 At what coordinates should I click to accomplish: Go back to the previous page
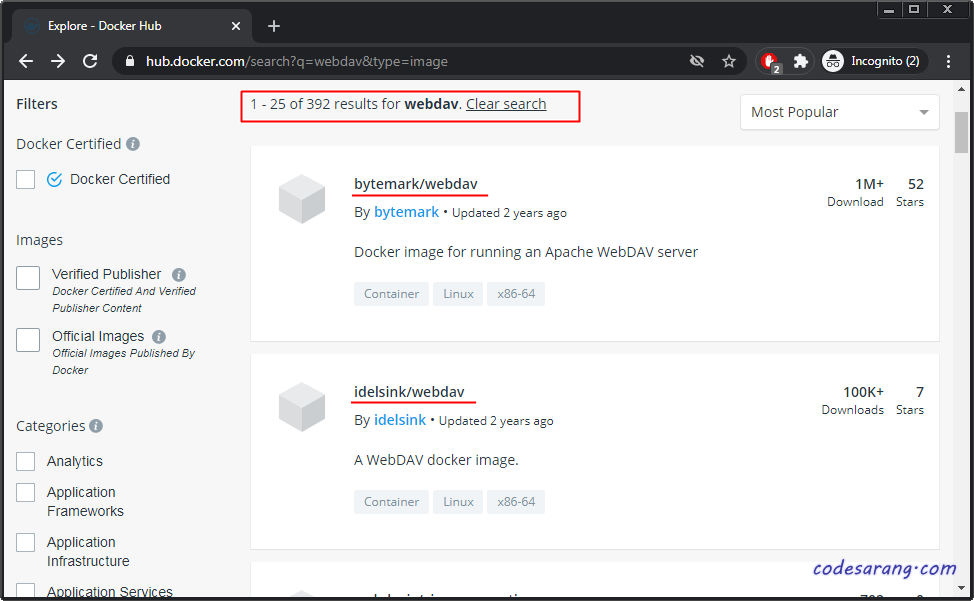pos(26,61)
